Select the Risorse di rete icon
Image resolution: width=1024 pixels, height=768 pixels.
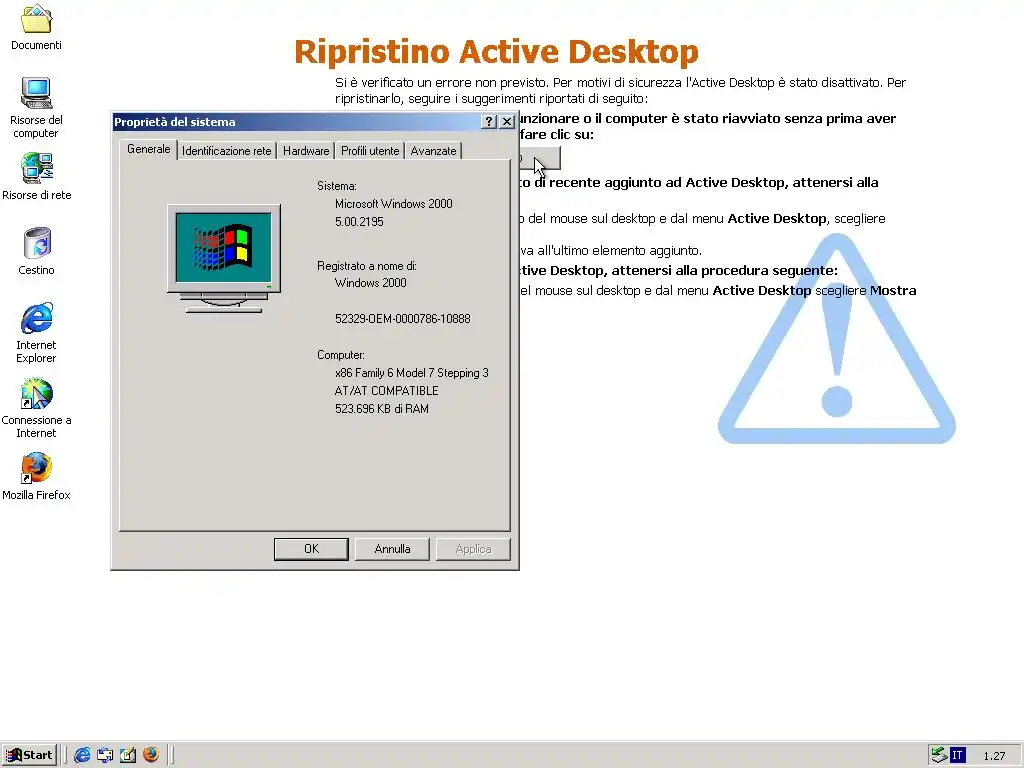(36, 168)
